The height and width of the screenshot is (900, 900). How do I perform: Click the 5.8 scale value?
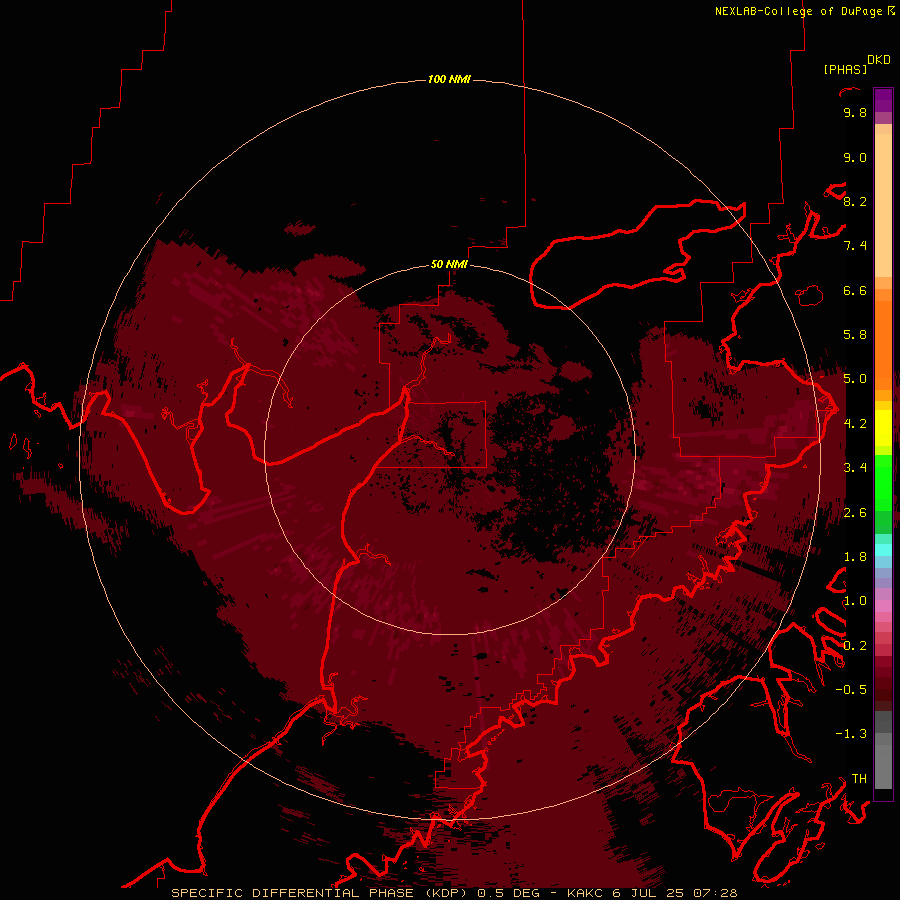(855, 335)
